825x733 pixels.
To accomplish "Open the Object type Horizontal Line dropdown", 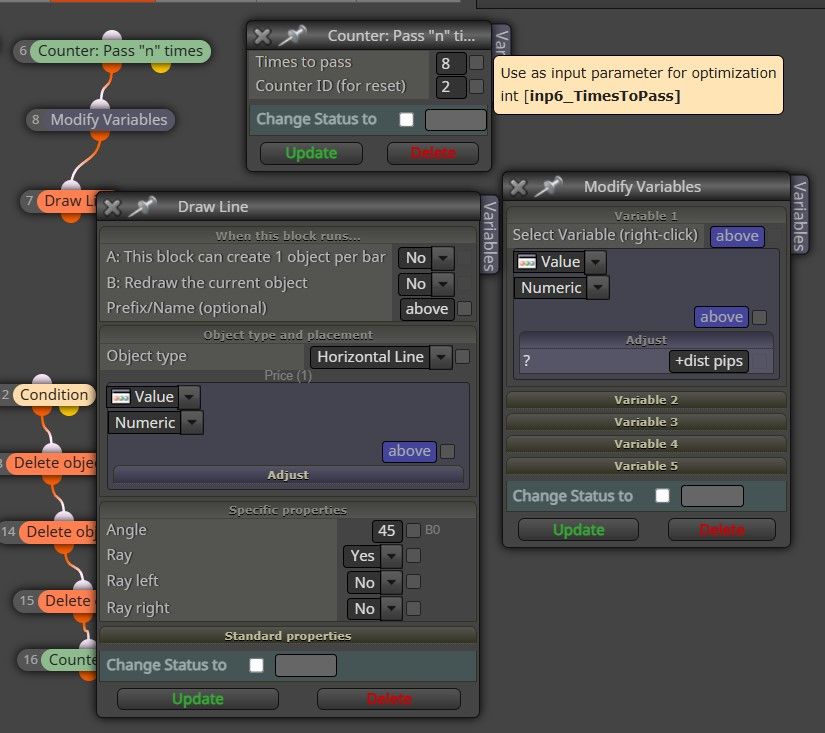I will 381,357.
